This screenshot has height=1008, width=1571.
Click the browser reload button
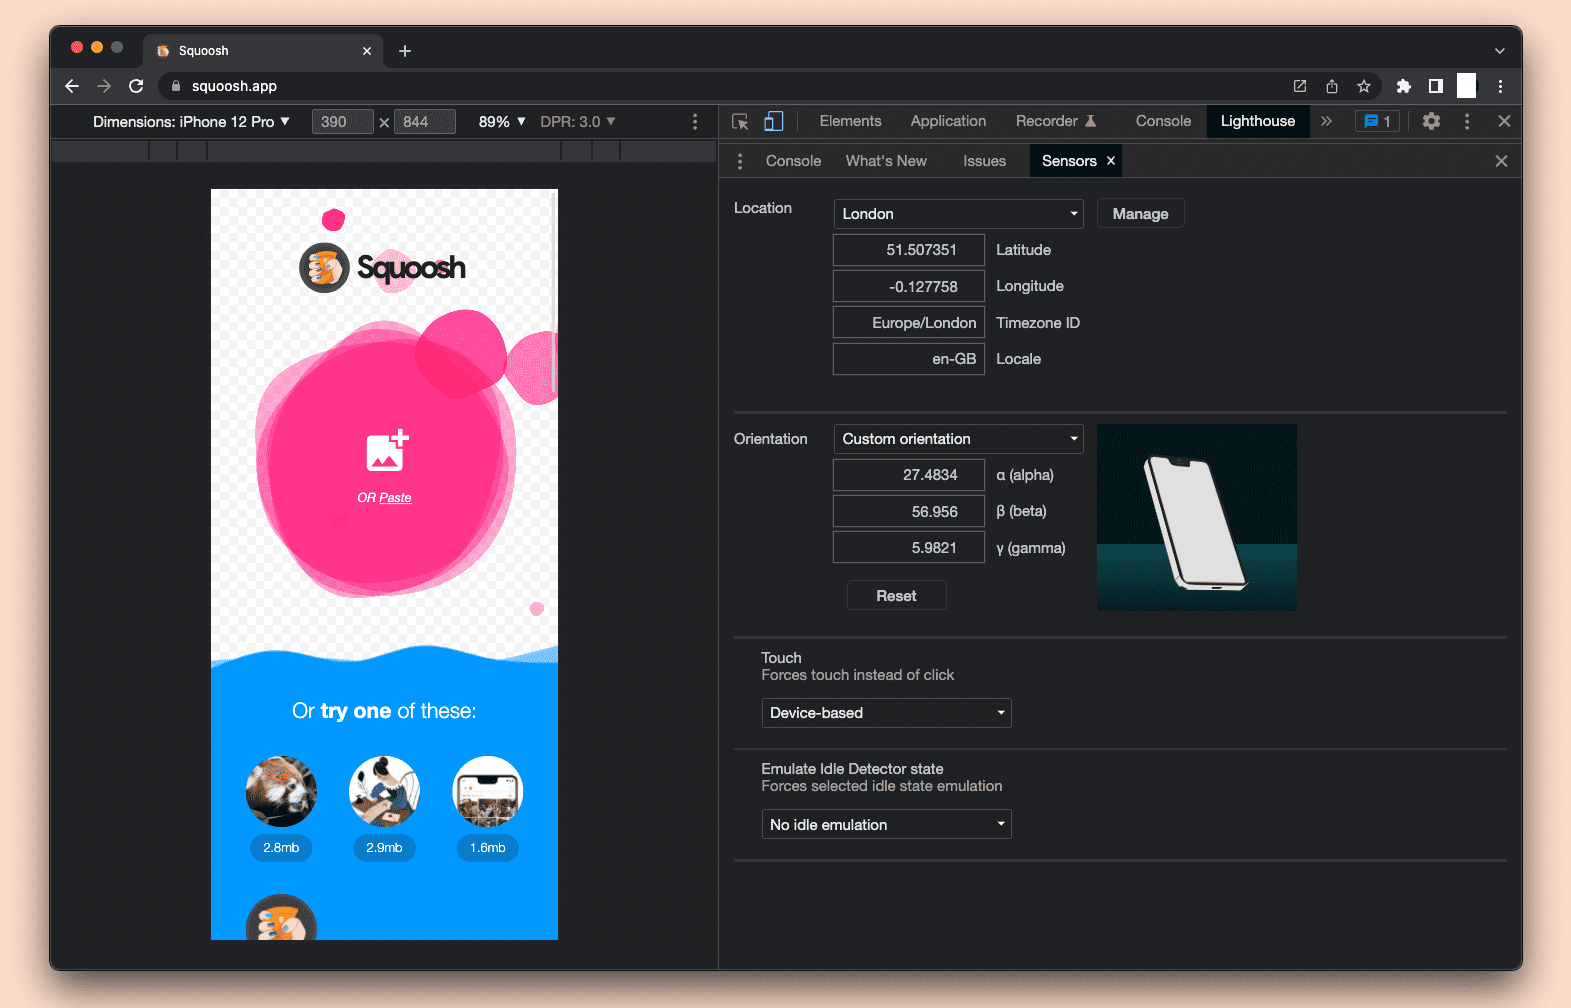point(136,86)
